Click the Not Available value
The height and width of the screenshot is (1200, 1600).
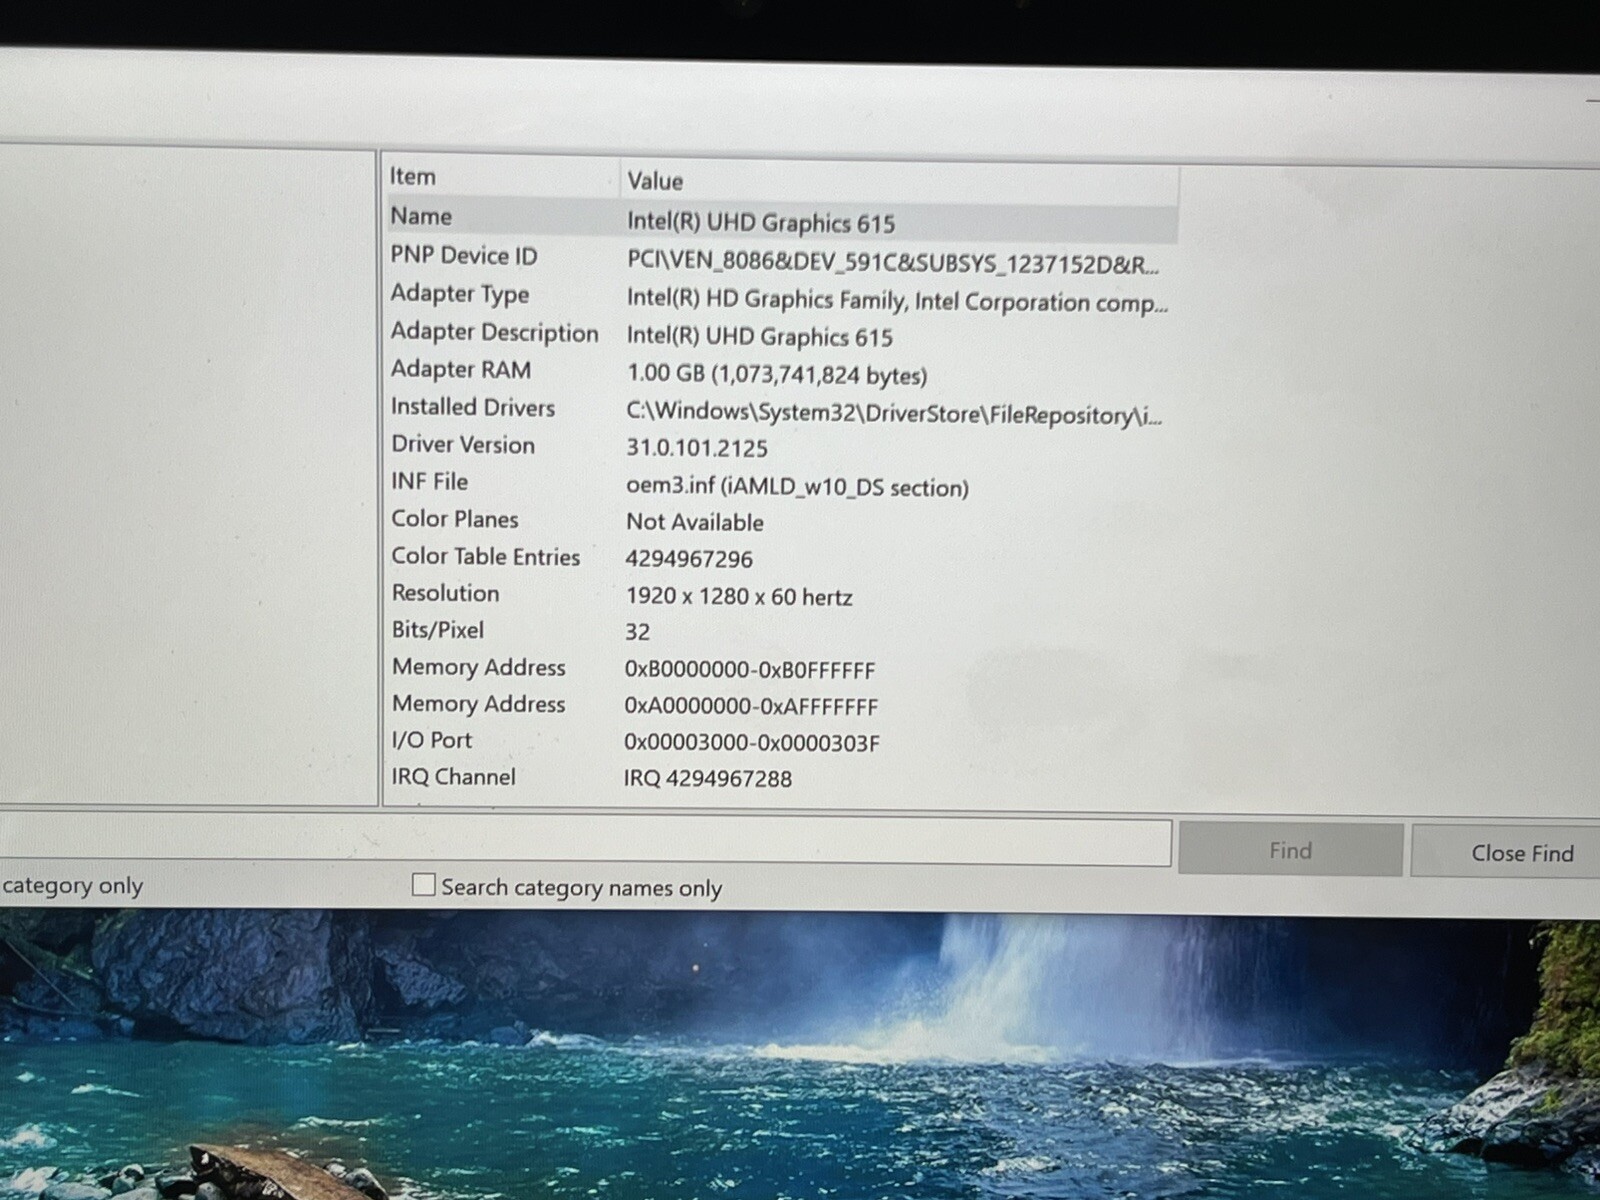(695, 522)
